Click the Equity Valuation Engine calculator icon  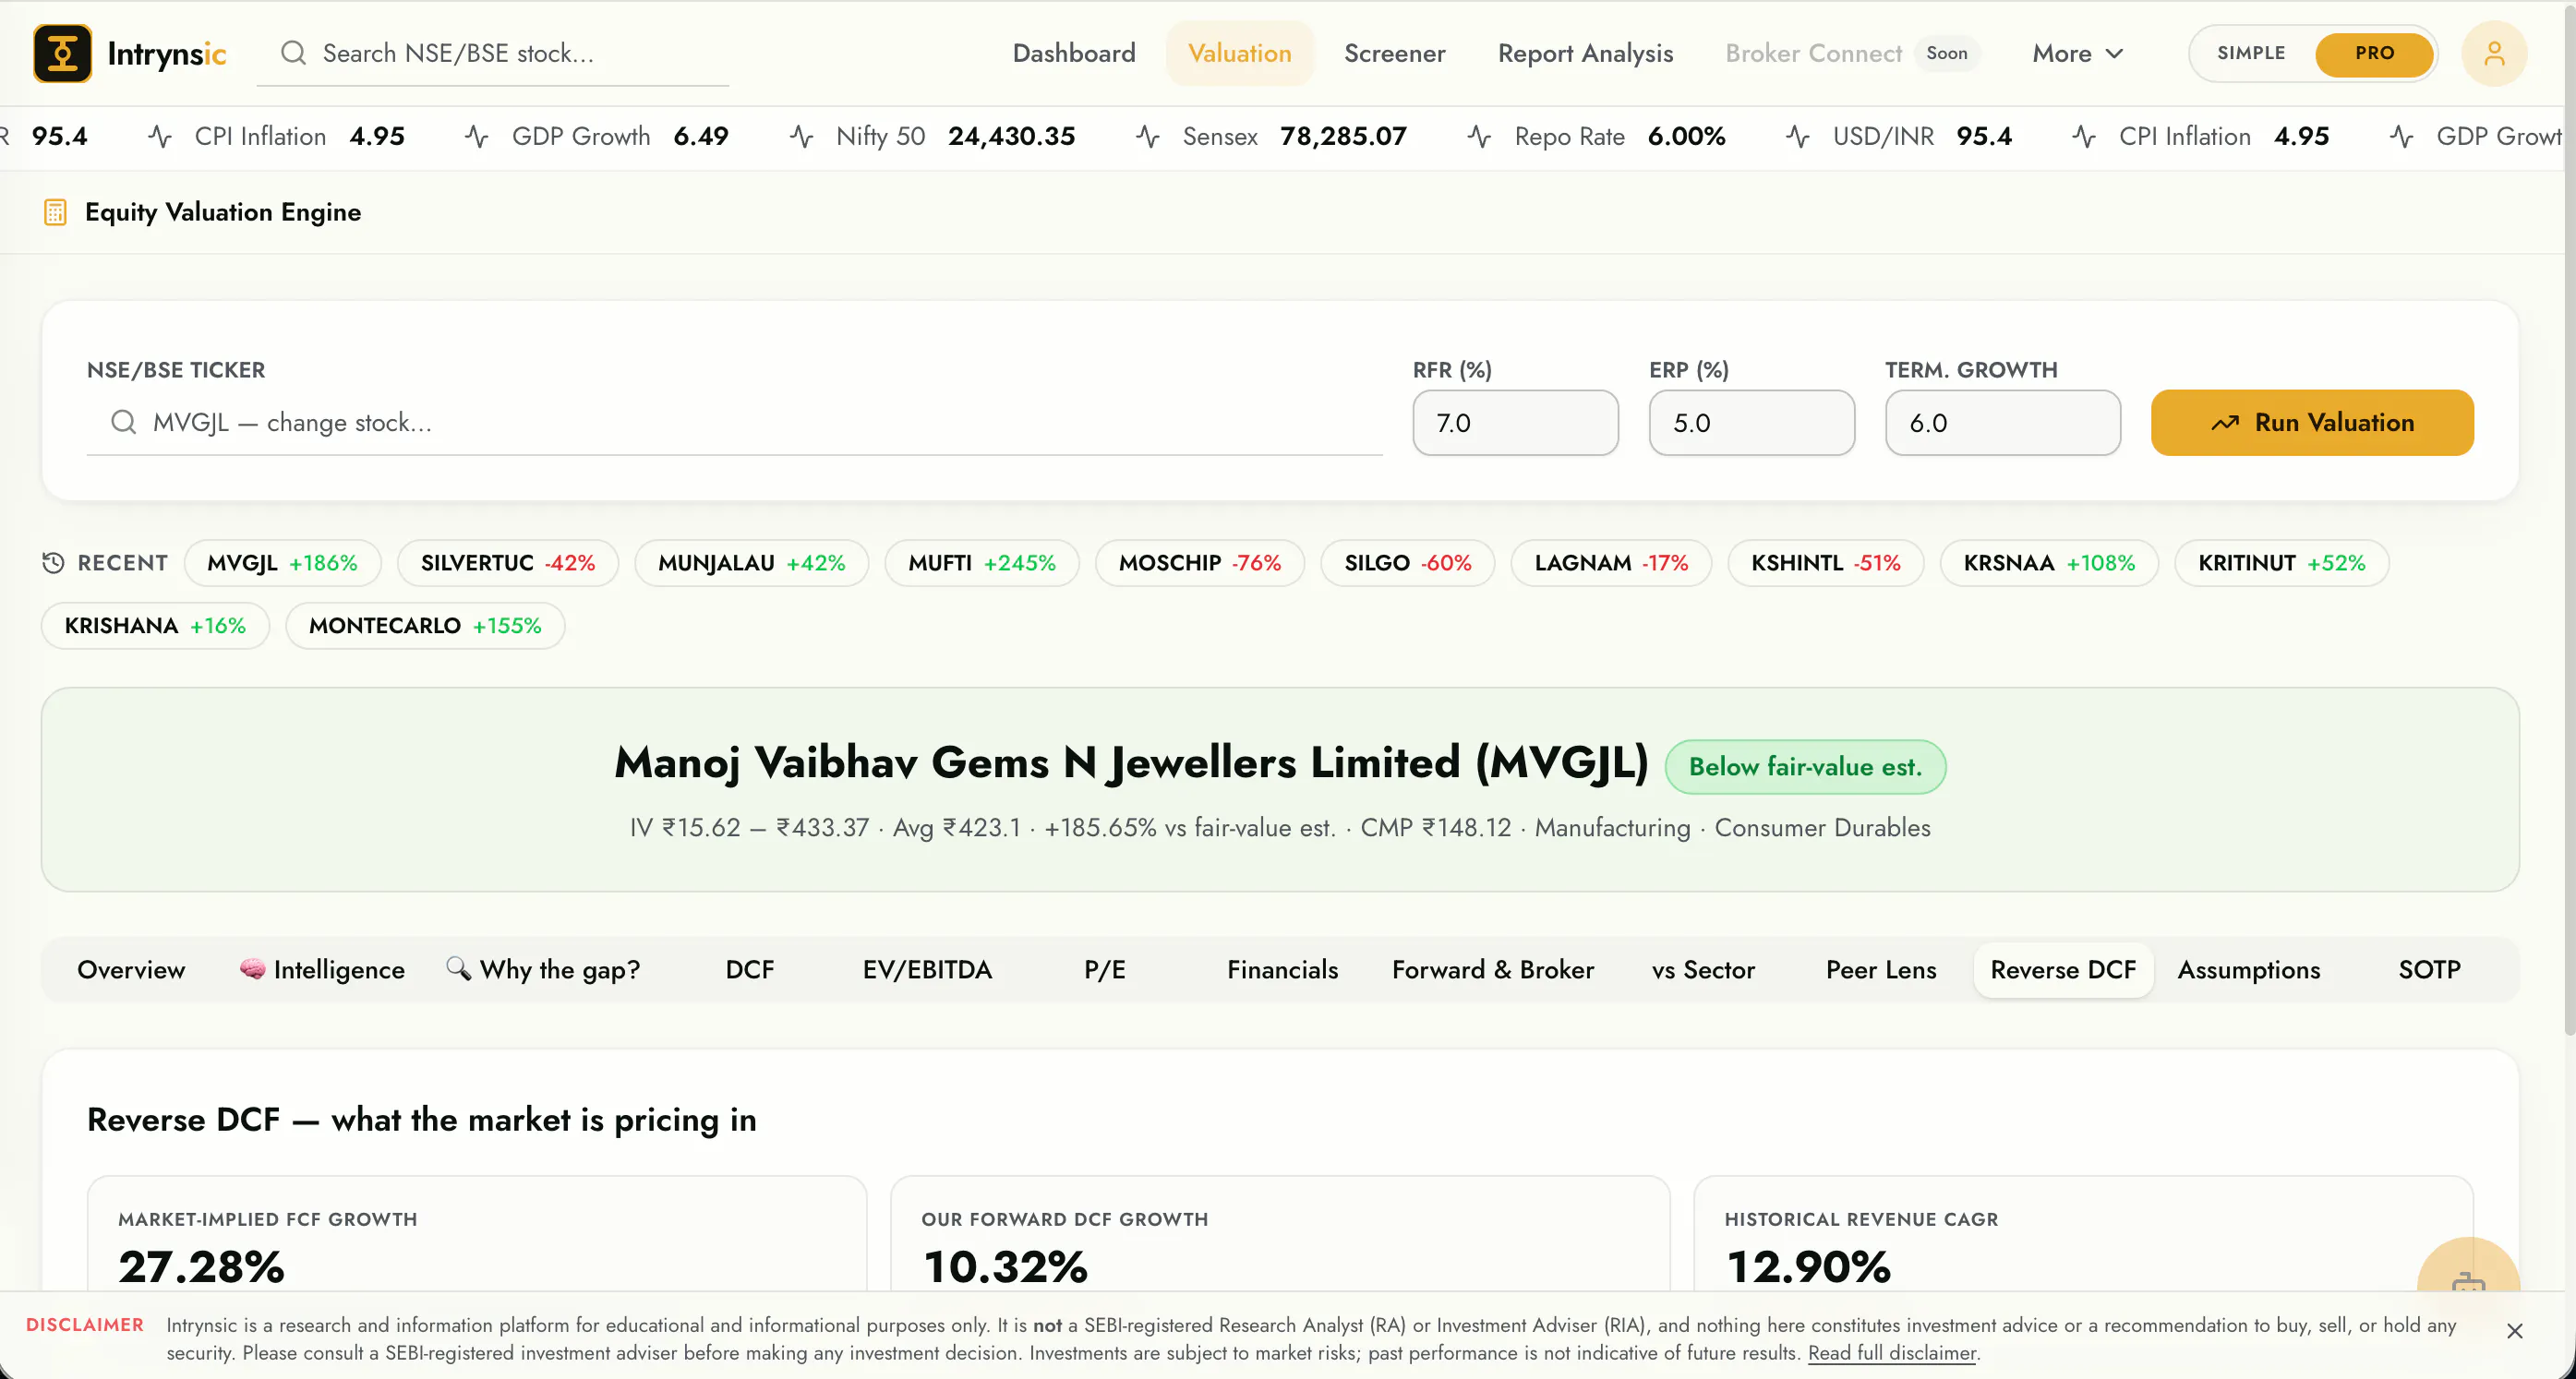55,212
